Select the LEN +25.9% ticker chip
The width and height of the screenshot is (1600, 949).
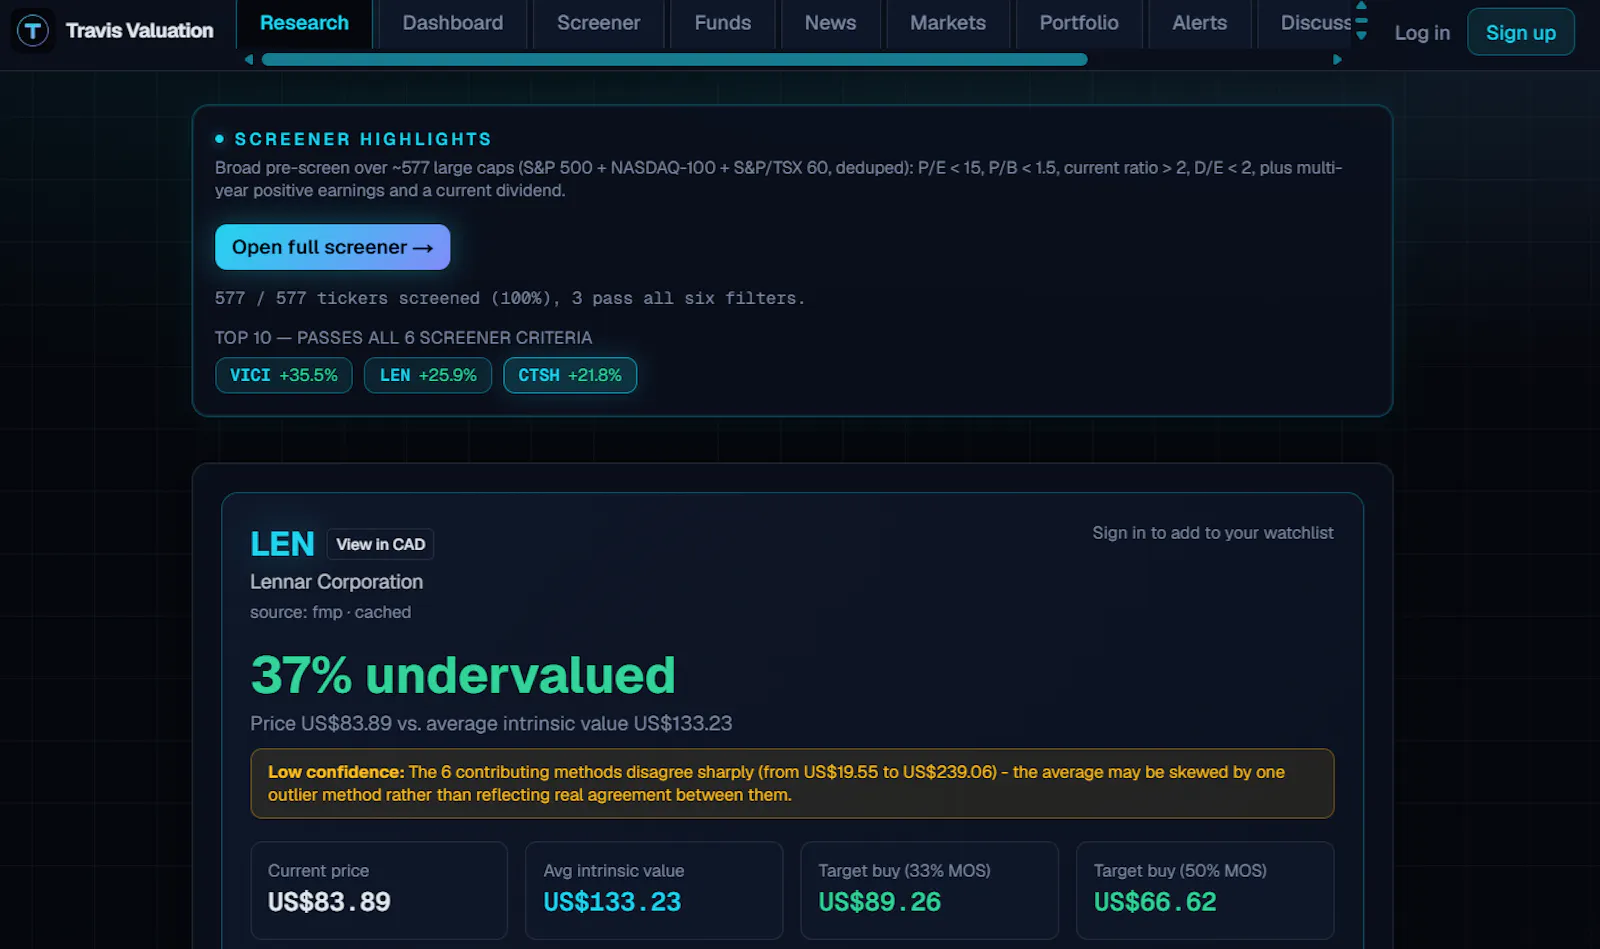[428, 375]
